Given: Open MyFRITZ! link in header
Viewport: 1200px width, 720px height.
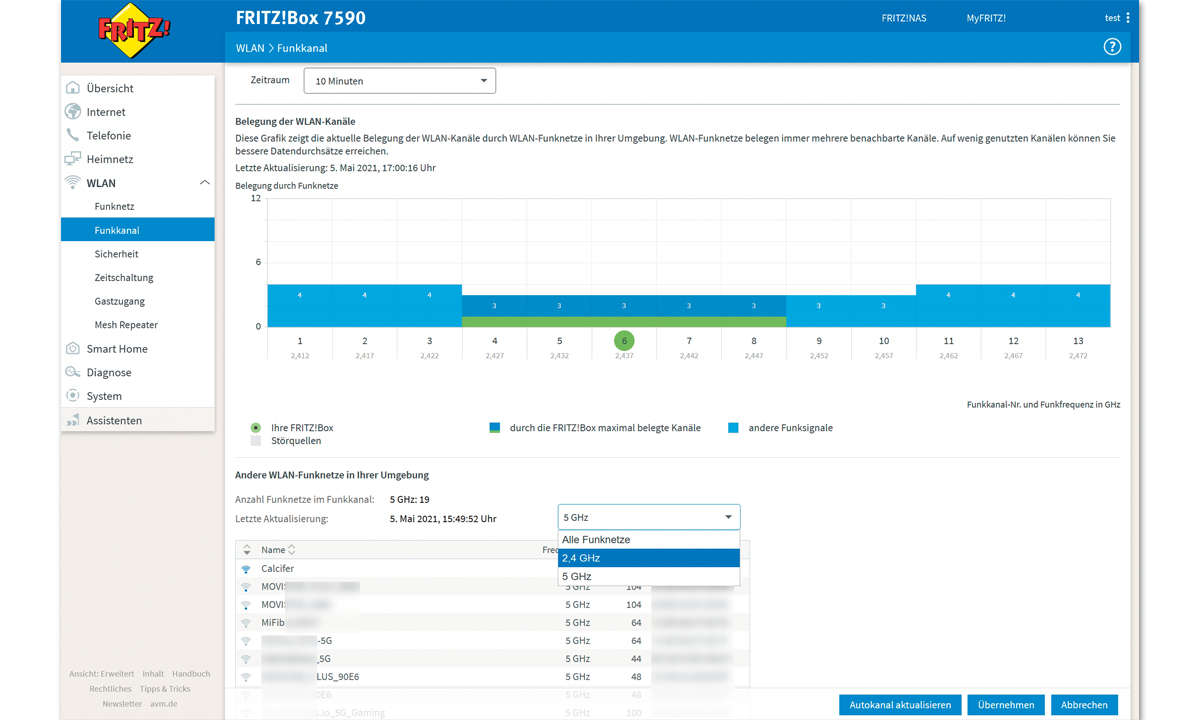Looking at the screenshot, I should [986, 18].
